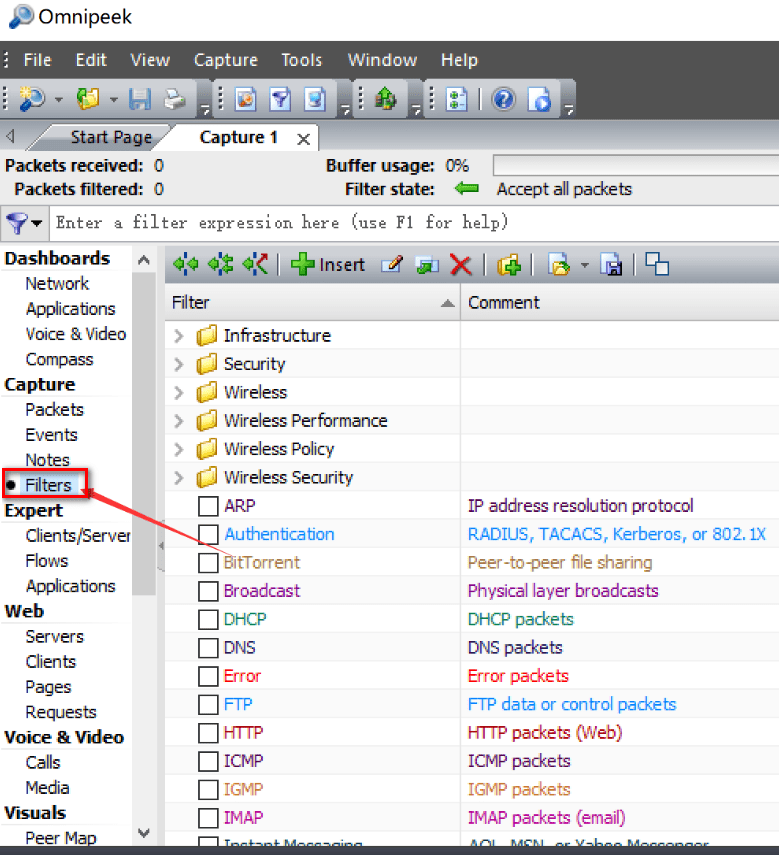Click the Comment column header

tap(620, 303)
